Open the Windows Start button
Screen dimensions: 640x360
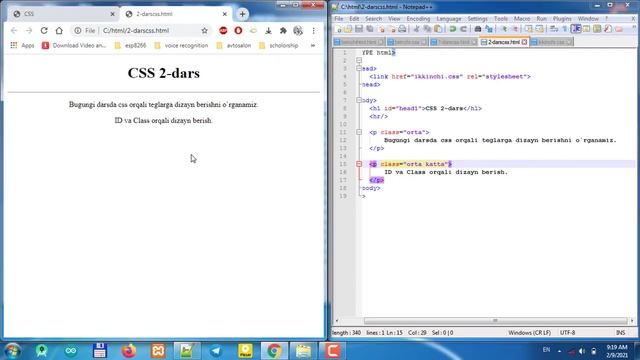12,351
